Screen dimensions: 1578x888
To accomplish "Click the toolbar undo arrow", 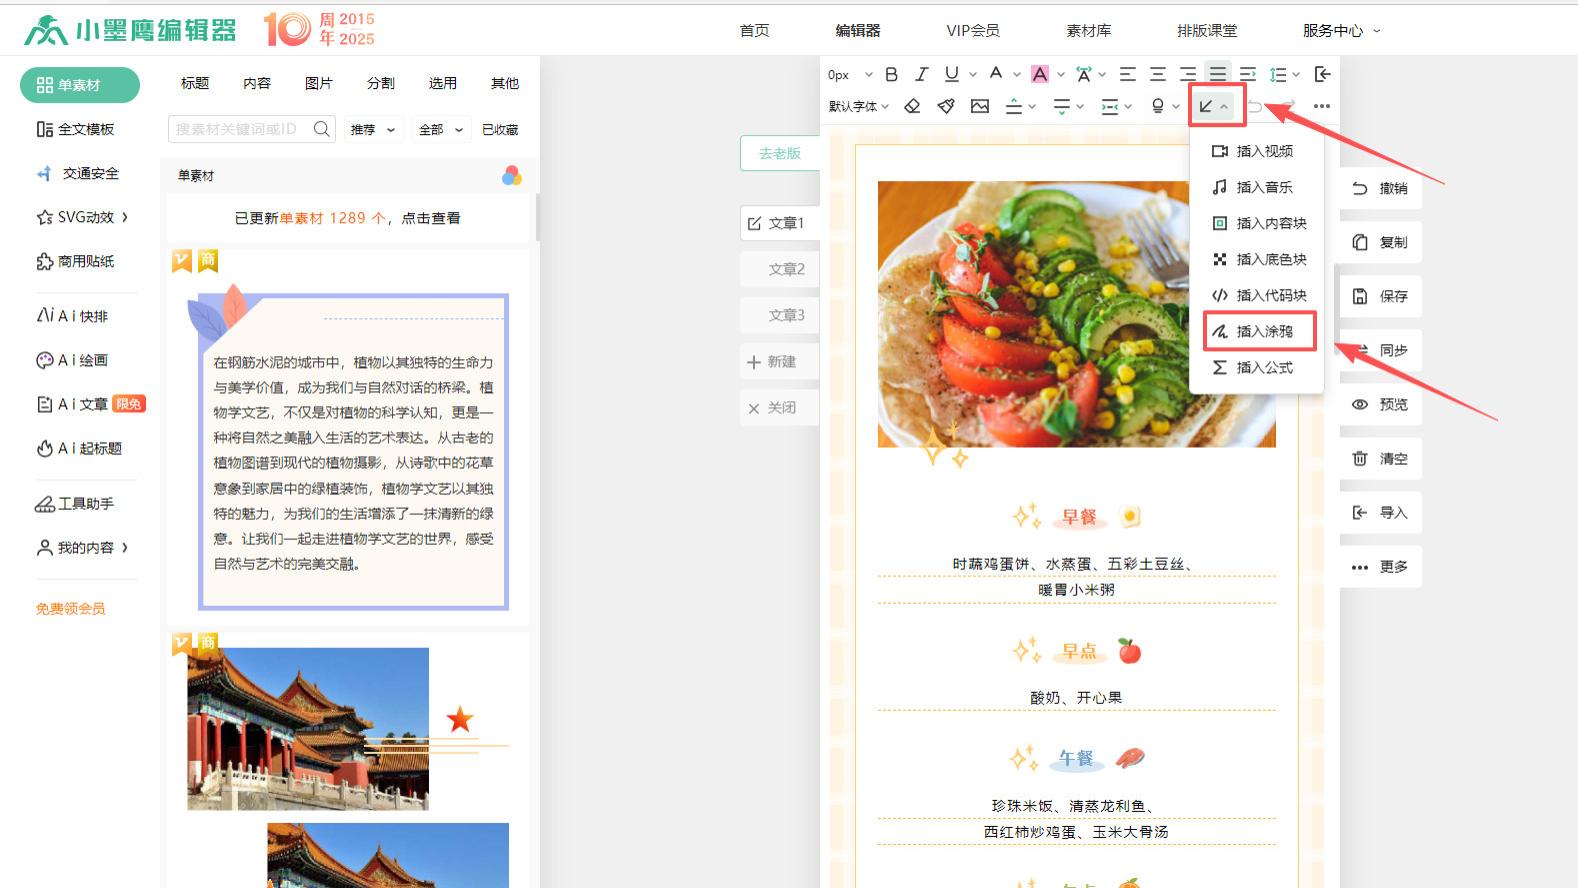I will tap(1254, 106).
